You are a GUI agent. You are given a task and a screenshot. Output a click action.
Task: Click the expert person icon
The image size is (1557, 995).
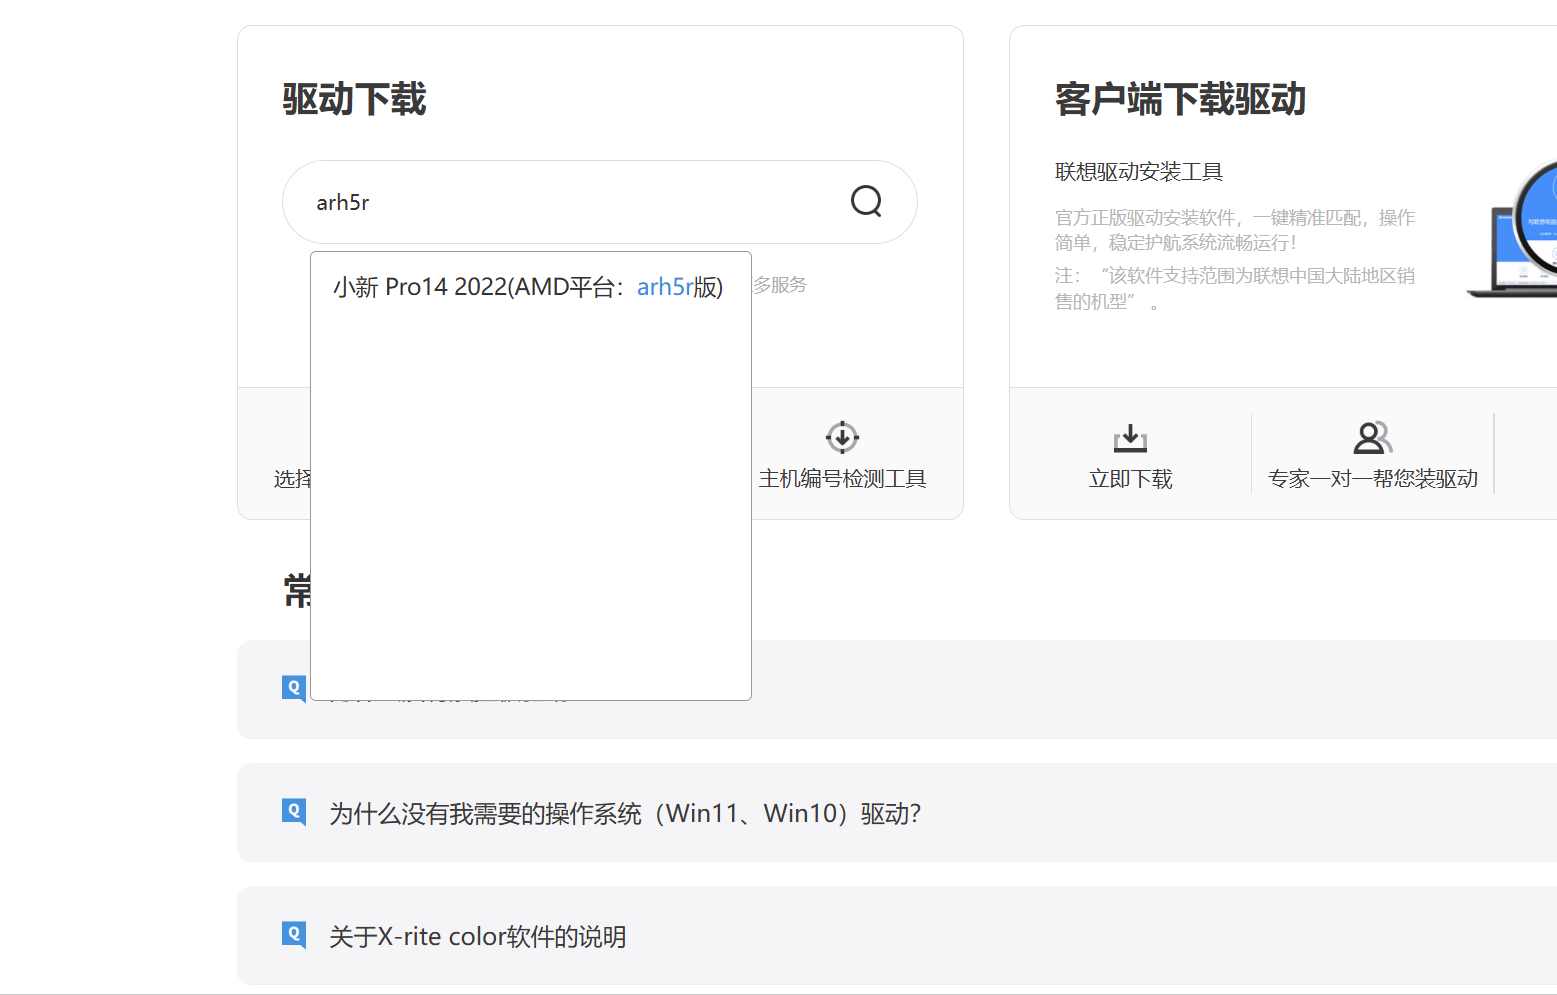click(1371, 437)
